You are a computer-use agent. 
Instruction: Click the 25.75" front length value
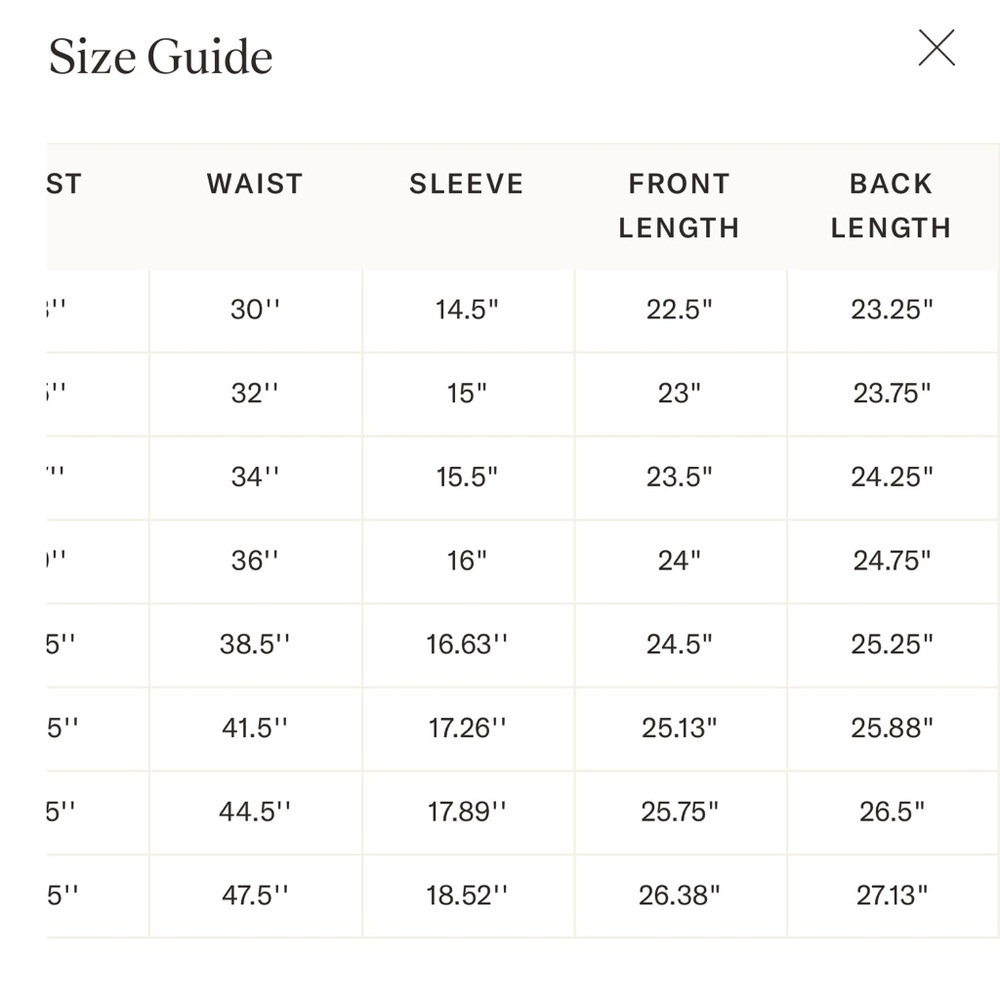[679, 812]
